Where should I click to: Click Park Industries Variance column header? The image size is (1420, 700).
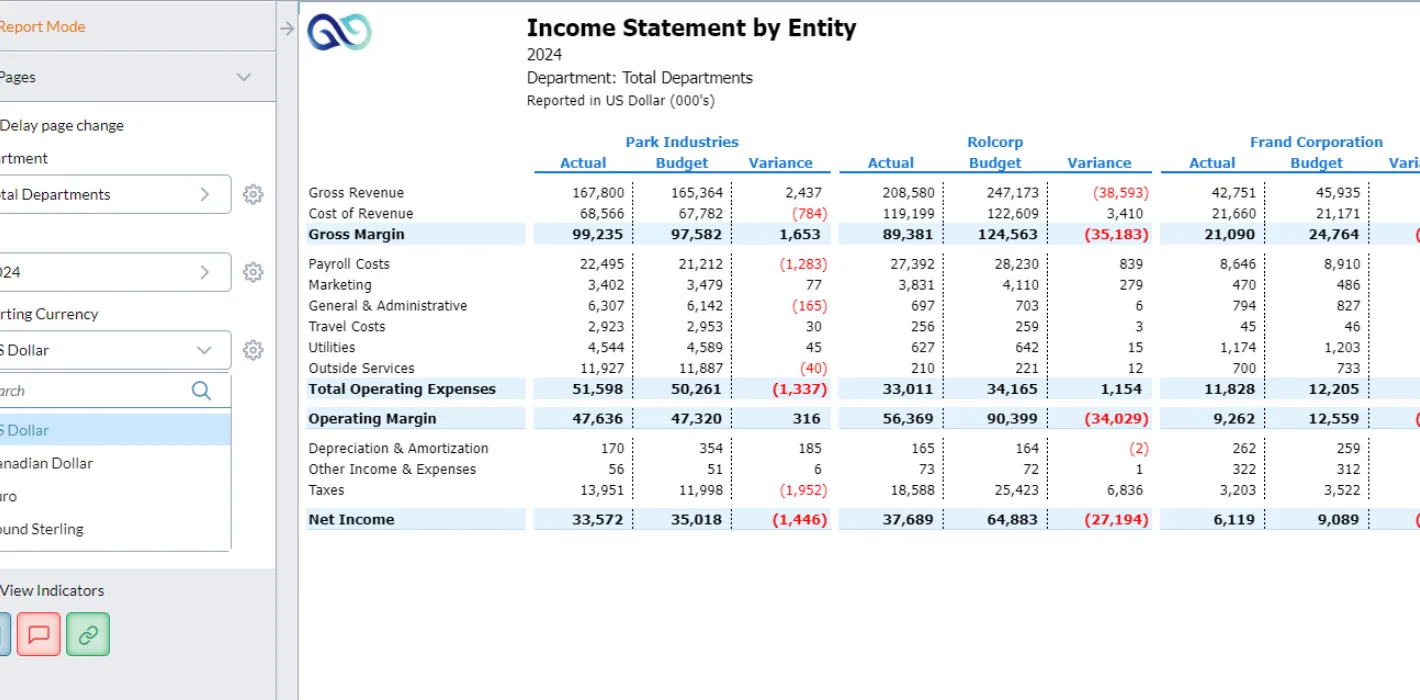click(x=781, y=163)
